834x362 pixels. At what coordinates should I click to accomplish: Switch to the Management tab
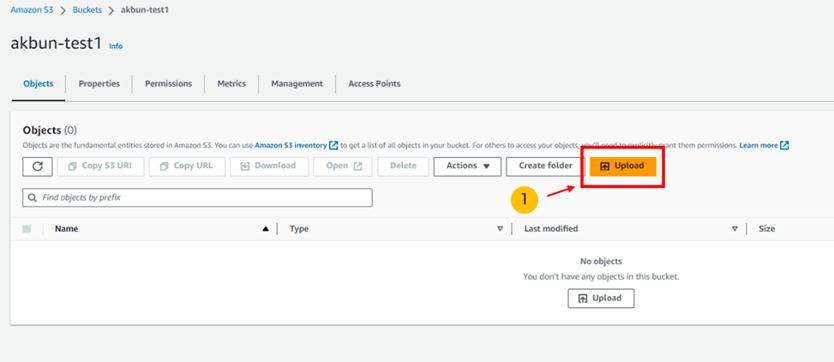[x=297, y=83]
